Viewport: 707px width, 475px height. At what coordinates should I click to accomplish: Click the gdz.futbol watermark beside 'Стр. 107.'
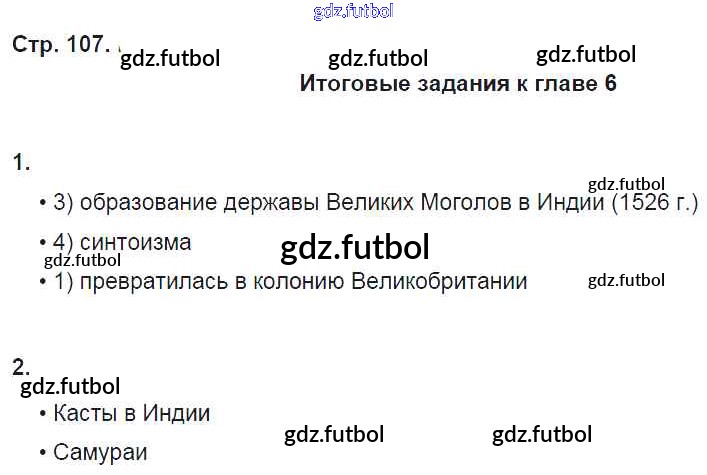[x=170, y=58]
